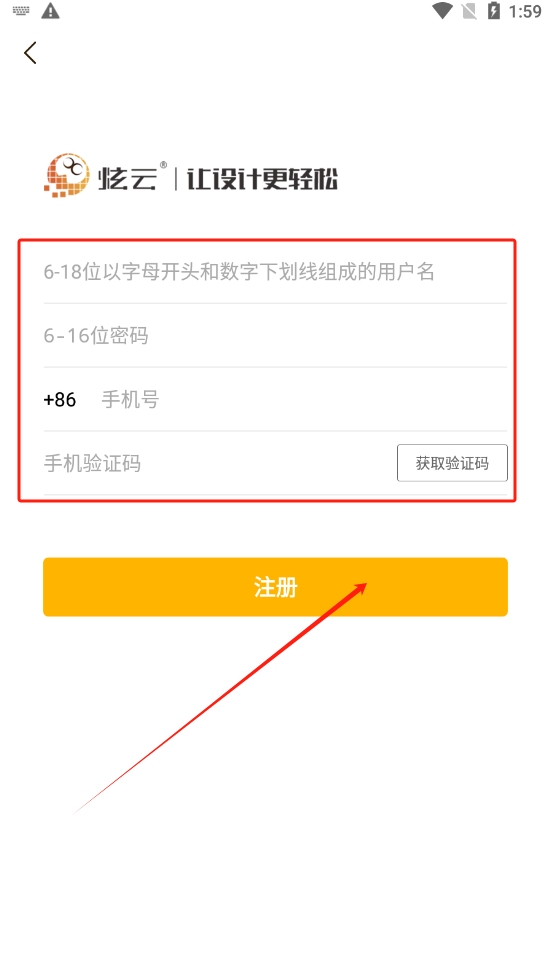Click the 炫云 logo icon
This screenshot has height=974, width=549.
click(66, 176)
